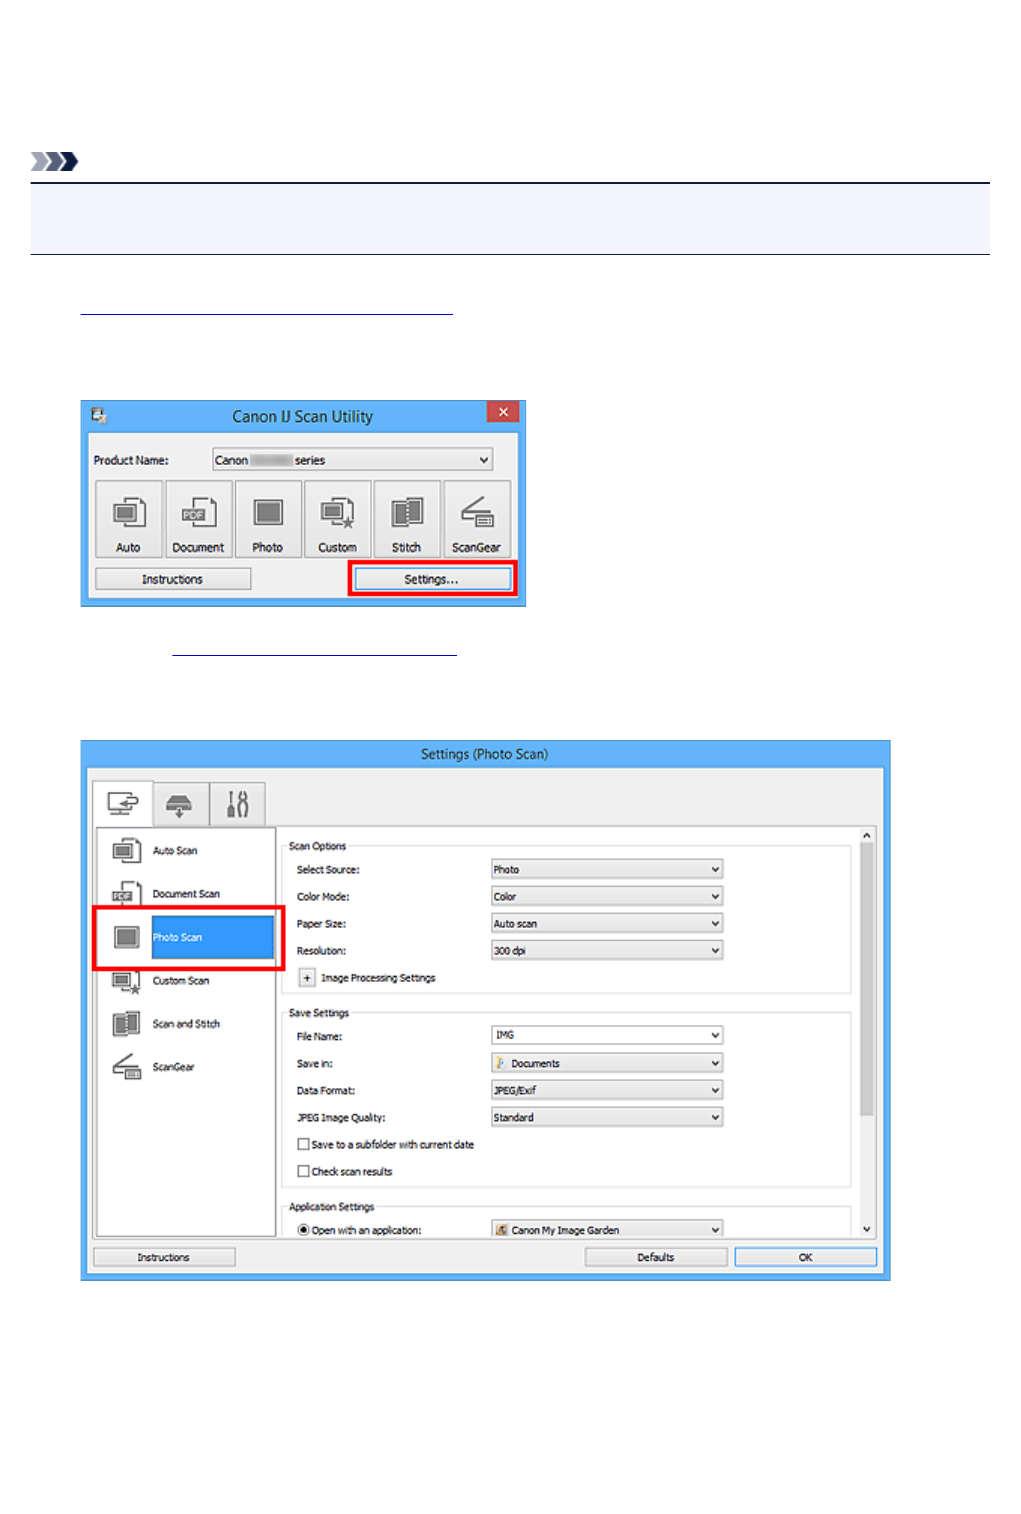
Task: Click the Photo Scan label in sidebar
Action: (177, 937)
